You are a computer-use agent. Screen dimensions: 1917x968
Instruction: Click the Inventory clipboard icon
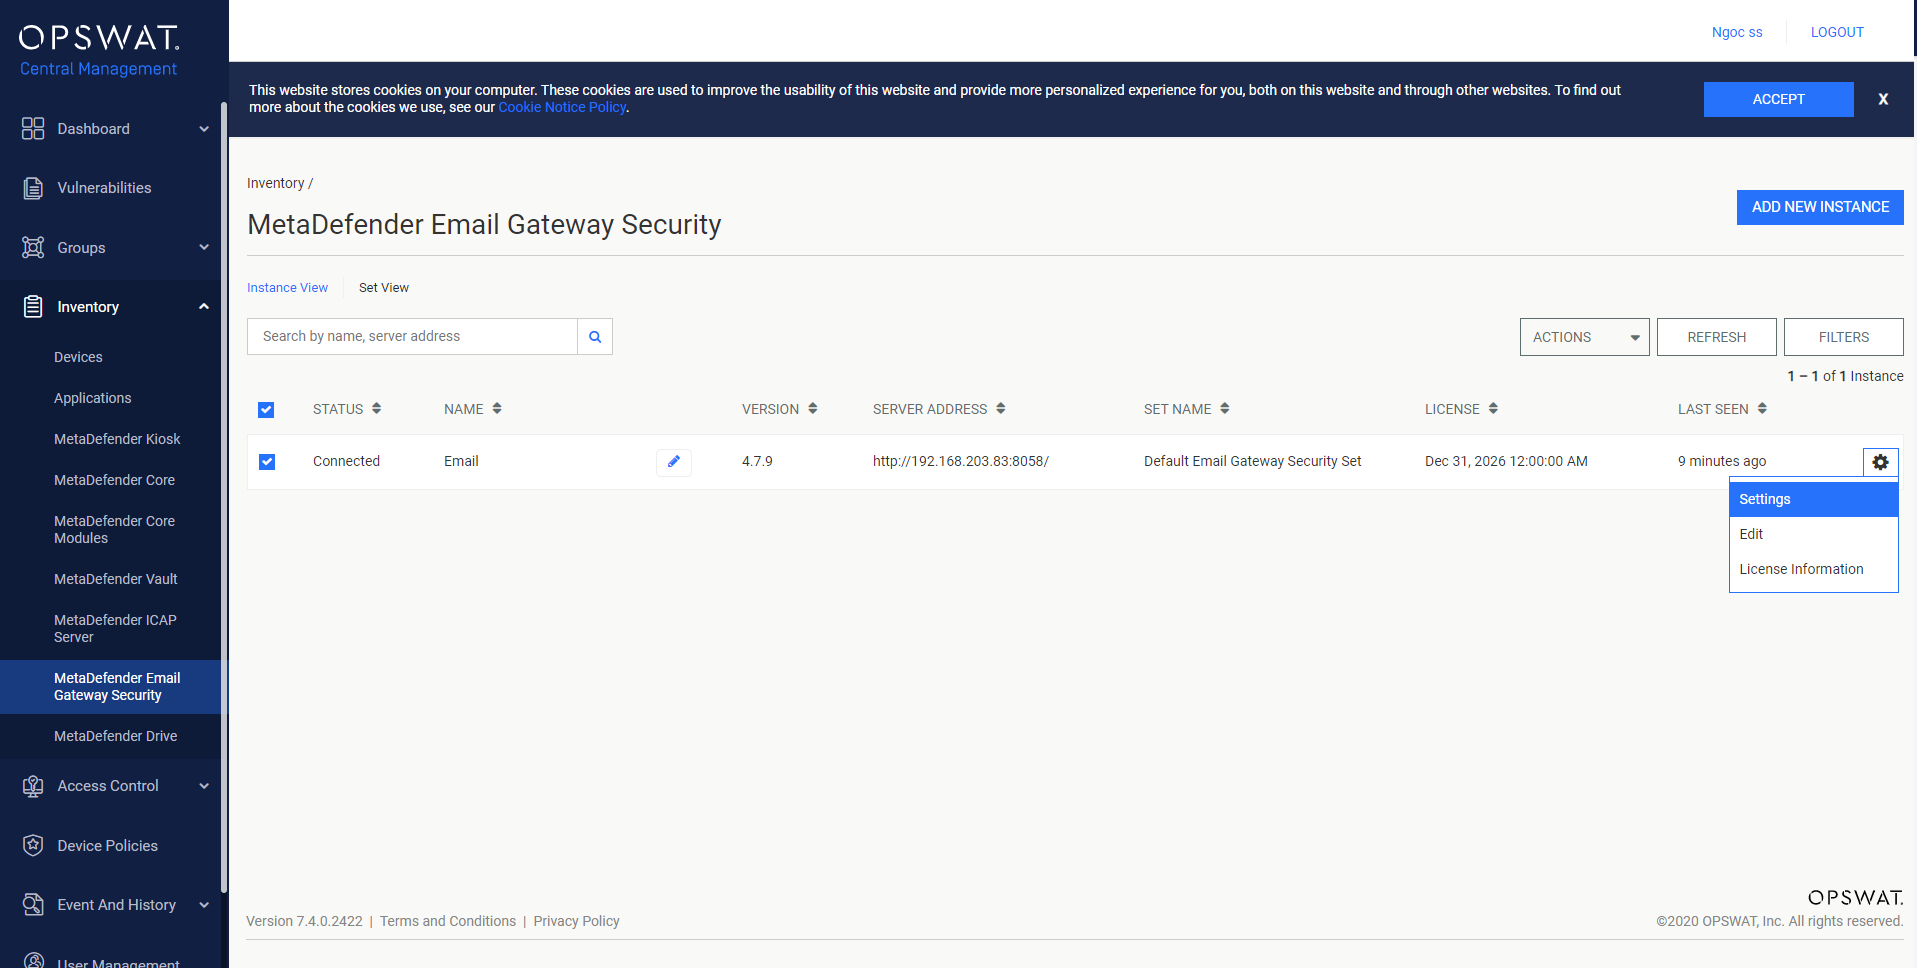[x=33, y=307]
